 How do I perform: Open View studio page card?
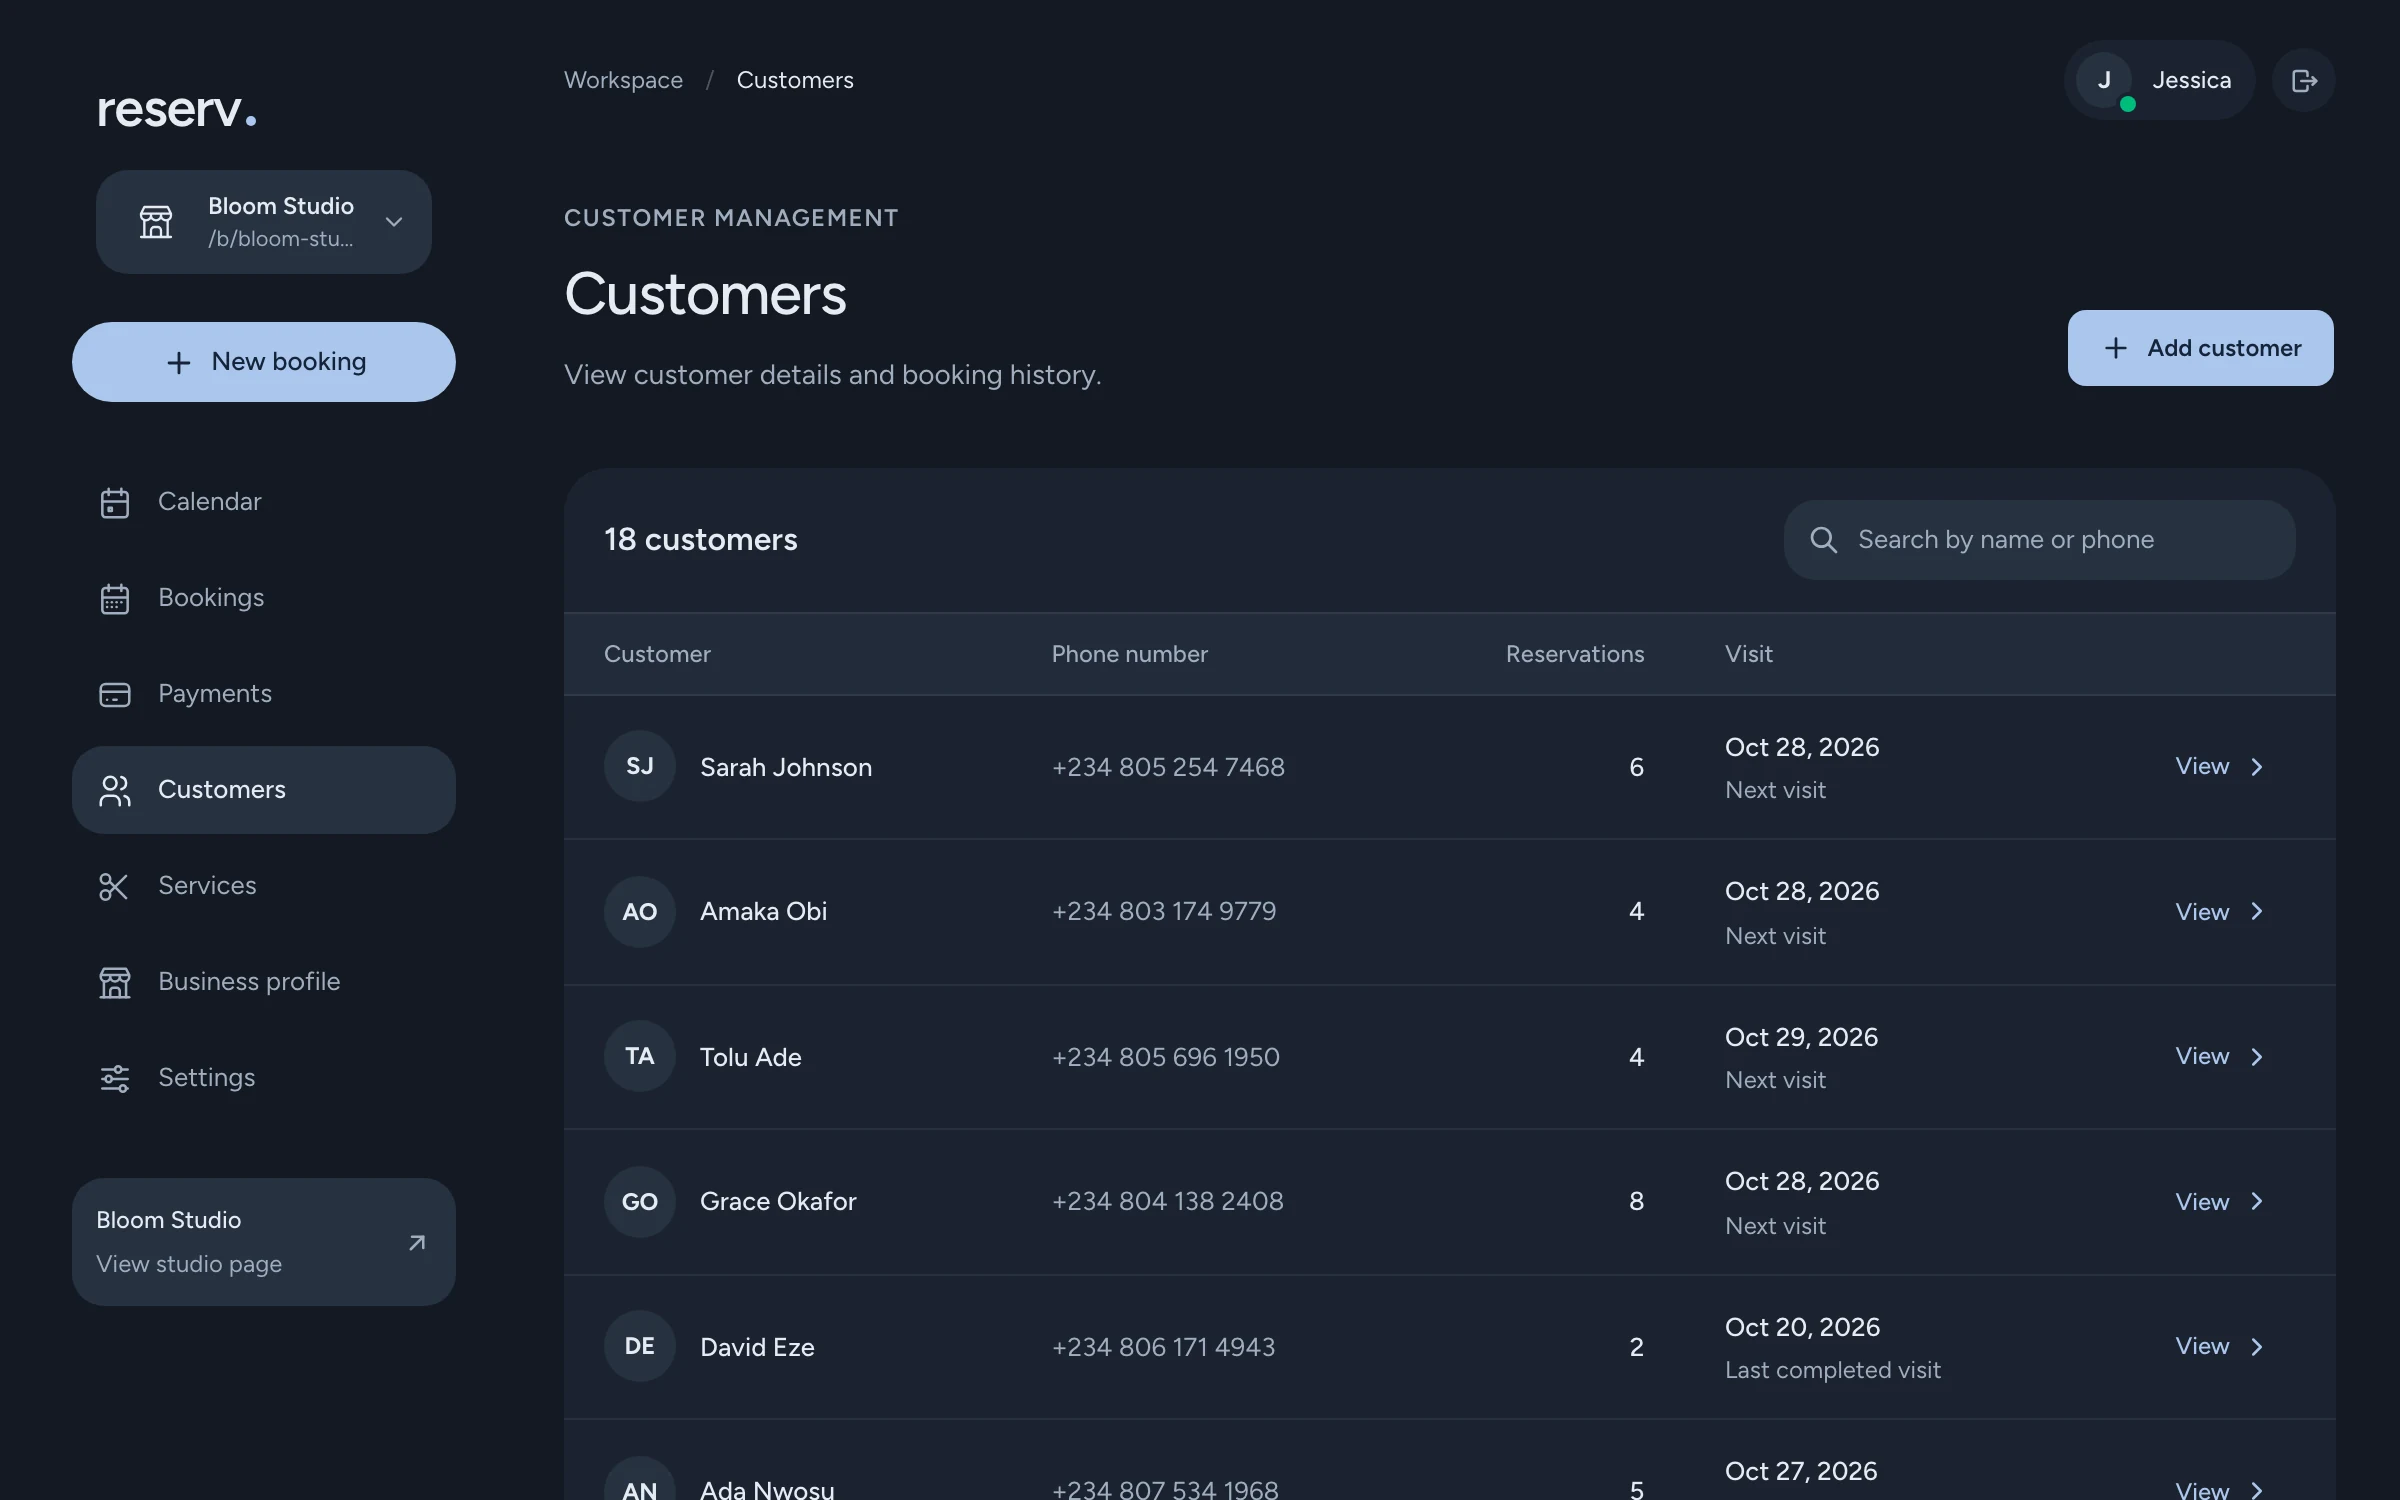[x=264, y=1242]
